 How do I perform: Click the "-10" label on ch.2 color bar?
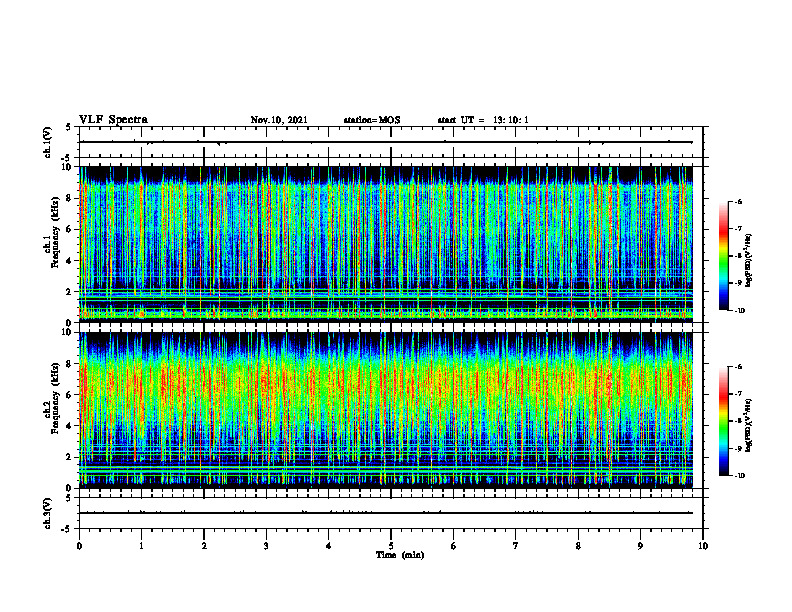(740, 476)
